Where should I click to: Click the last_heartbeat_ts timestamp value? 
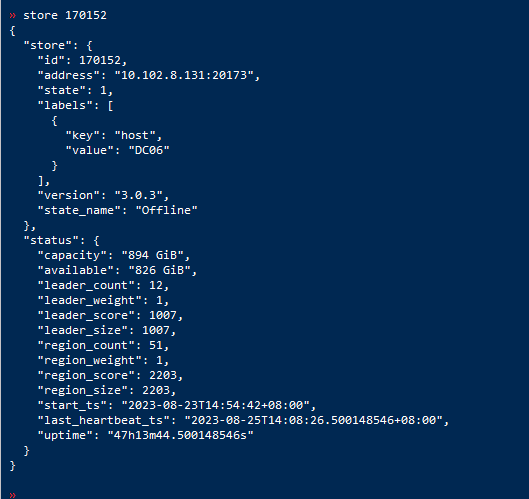(x=313, y=420)
